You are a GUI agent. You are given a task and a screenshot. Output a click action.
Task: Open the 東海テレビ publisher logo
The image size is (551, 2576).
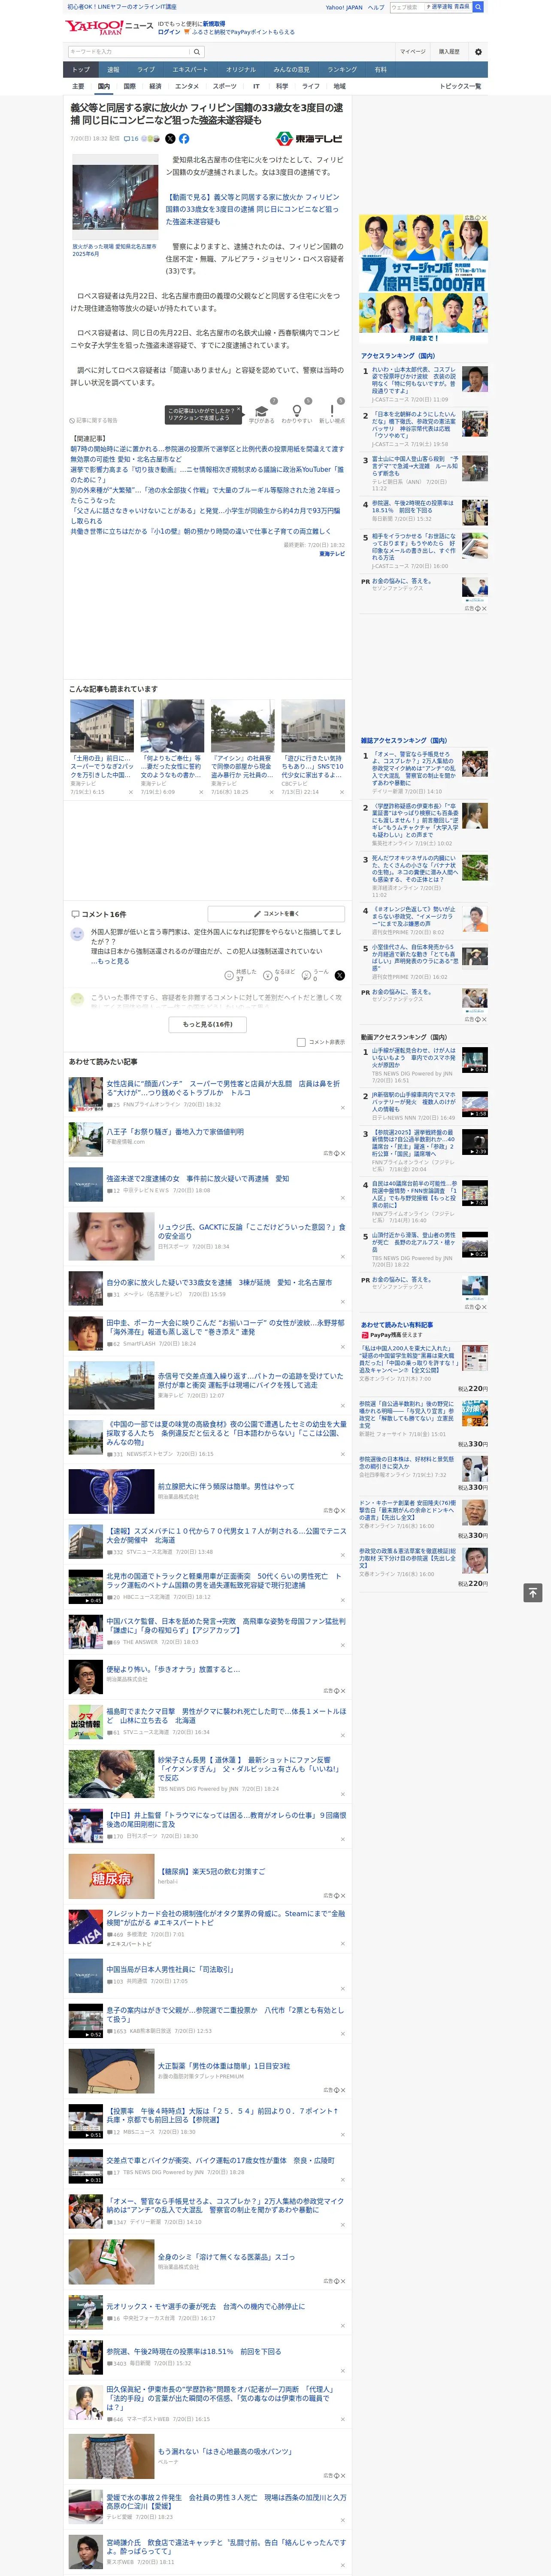(309, 139)
